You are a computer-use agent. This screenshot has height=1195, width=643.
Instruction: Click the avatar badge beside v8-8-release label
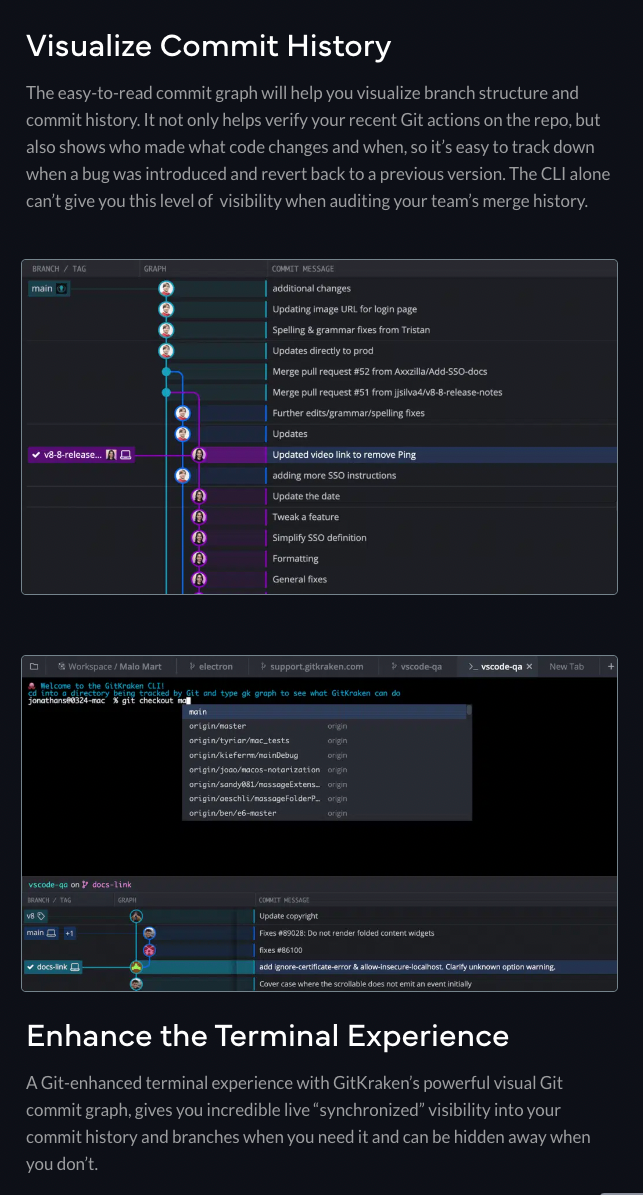112,454
